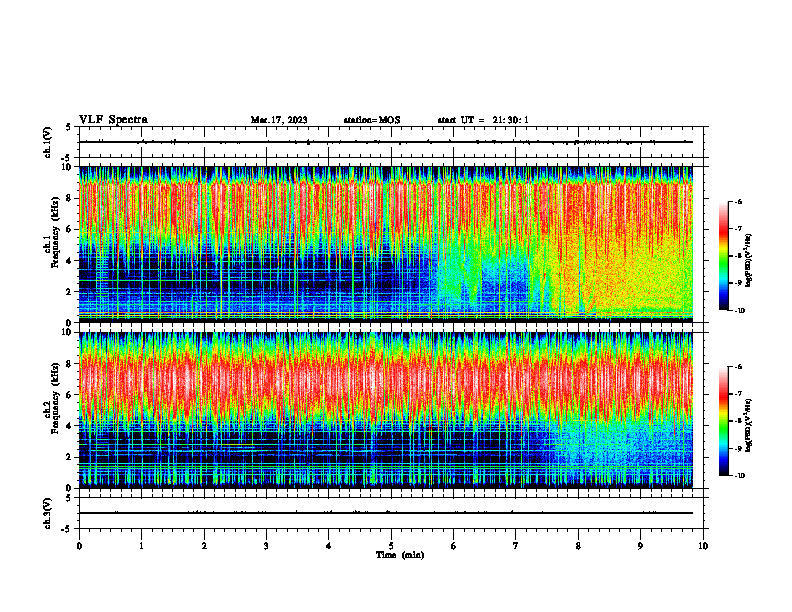
Task: Click the ch.1 colorbar gradient strip
Action: coord(723,256)
